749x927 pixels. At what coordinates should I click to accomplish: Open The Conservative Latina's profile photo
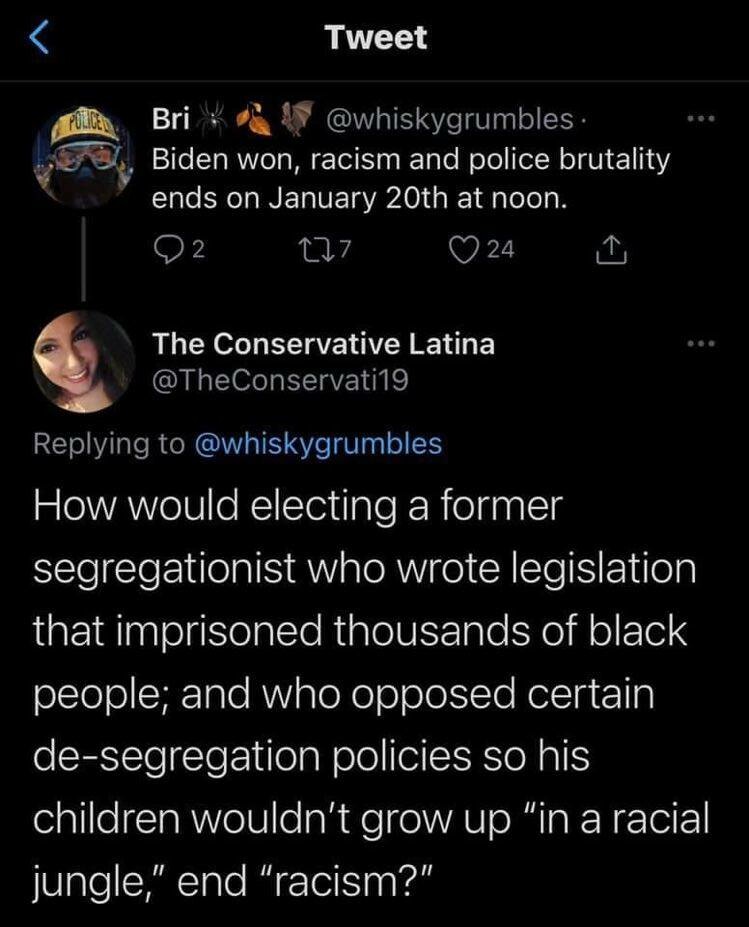(84, 361)
